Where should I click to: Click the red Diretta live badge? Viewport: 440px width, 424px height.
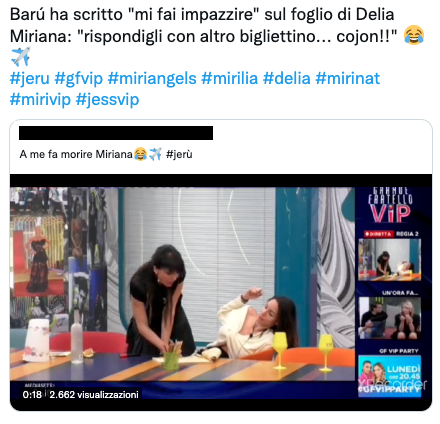point(378,234)
